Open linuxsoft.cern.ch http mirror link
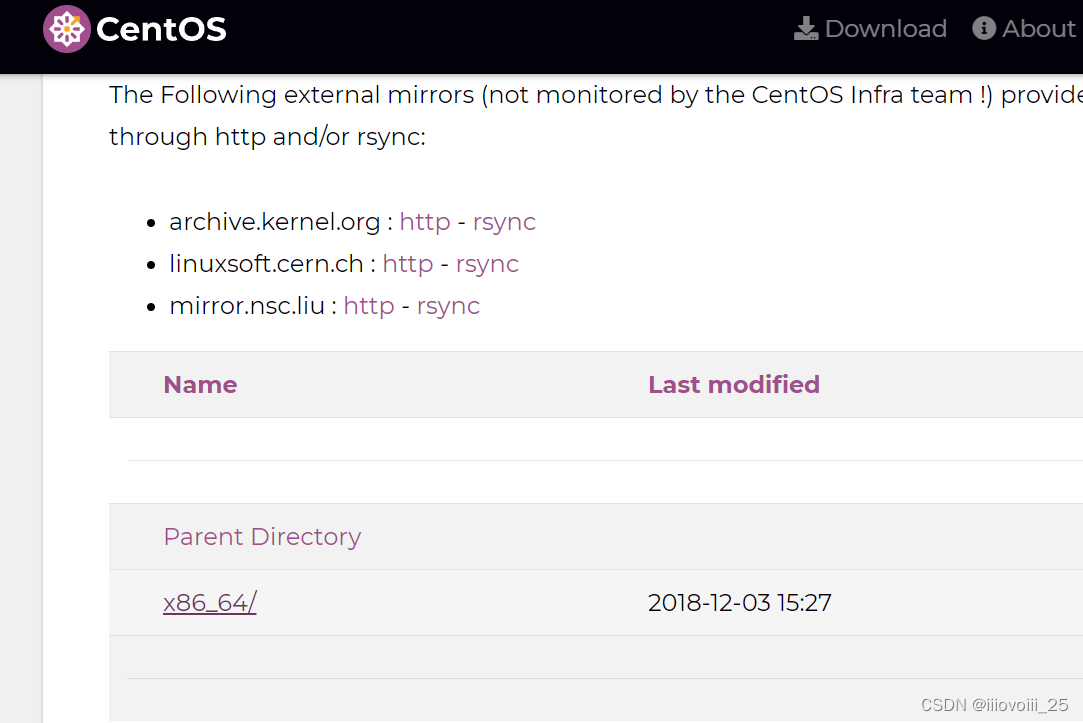 (x=408, y=264)
